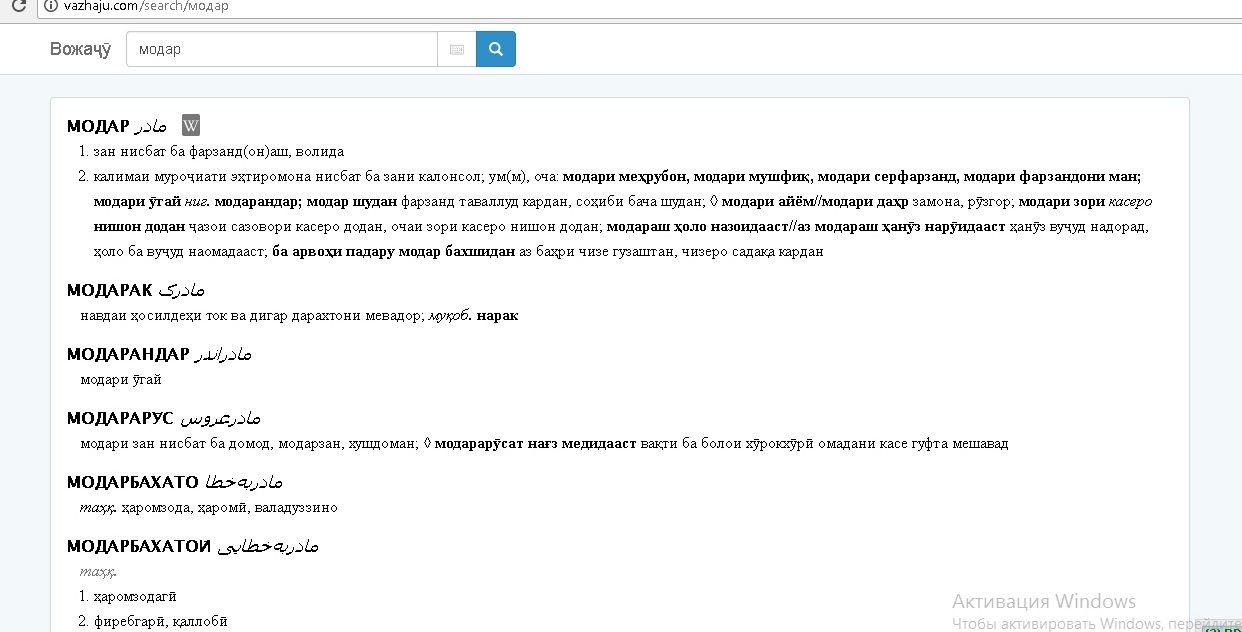The width and height of the screenshot is (1242, 632).
Task: Click the Persian script beside МОДАРАНДАР
Action: pos(222,354)
